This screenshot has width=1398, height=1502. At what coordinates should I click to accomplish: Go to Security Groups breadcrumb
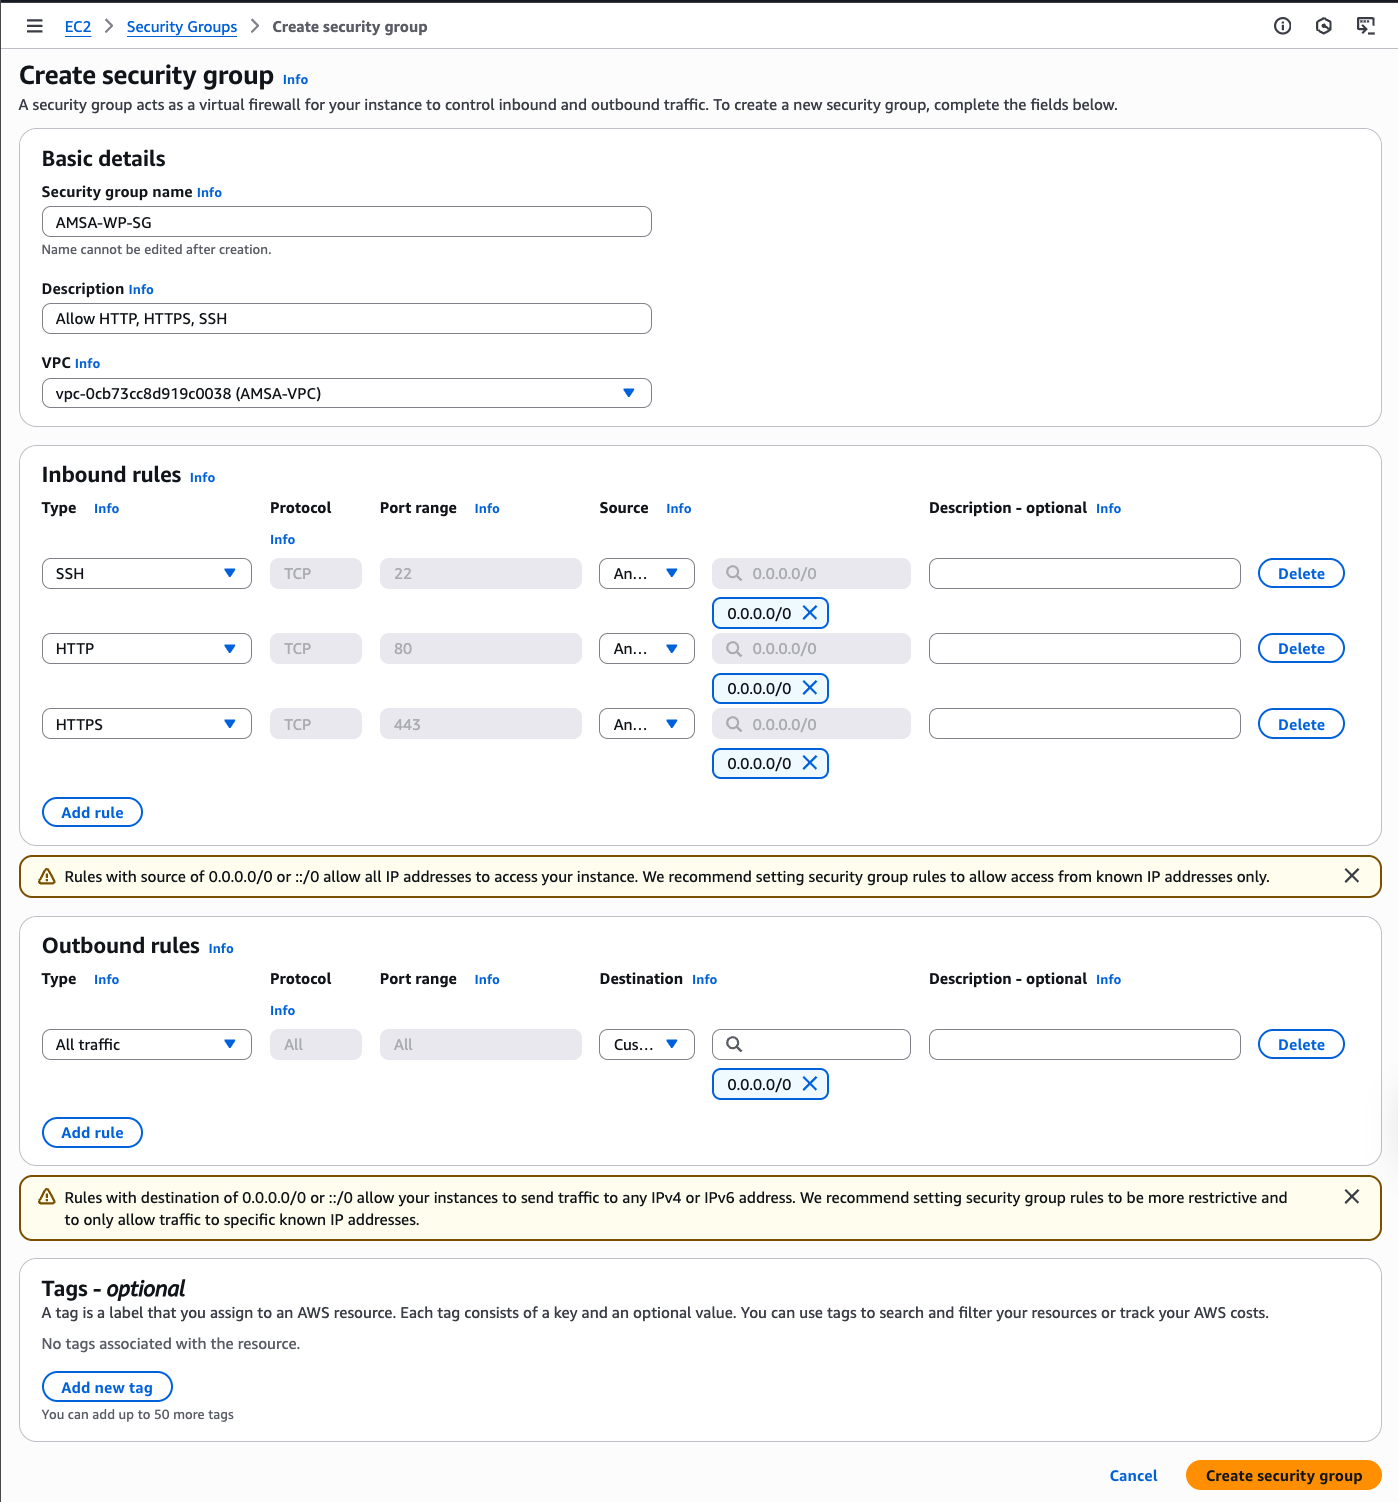point(182,27)
